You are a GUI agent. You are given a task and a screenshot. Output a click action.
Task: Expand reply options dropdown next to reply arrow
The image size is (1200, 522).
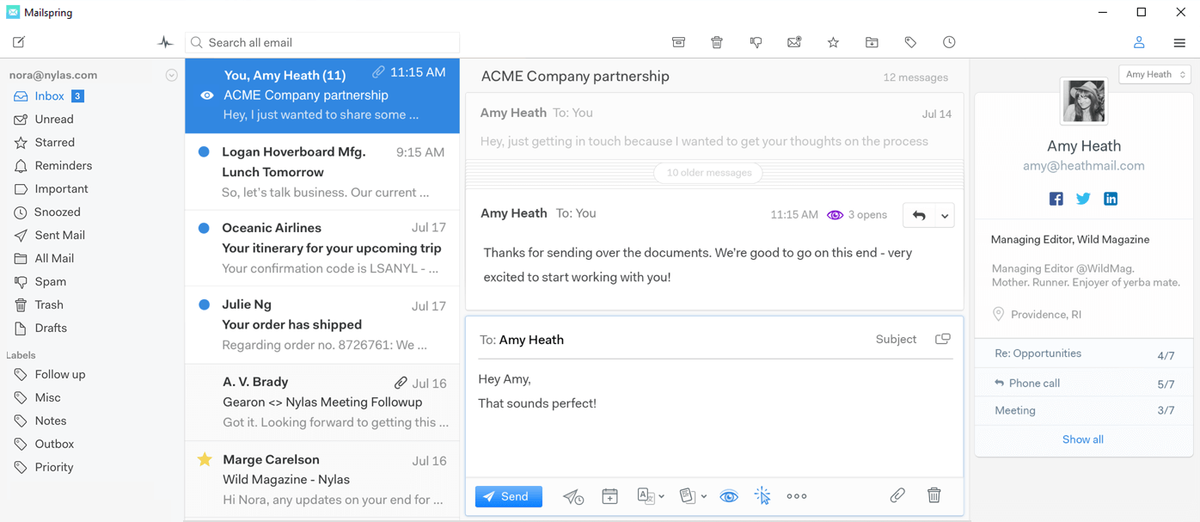pos(945,215)
